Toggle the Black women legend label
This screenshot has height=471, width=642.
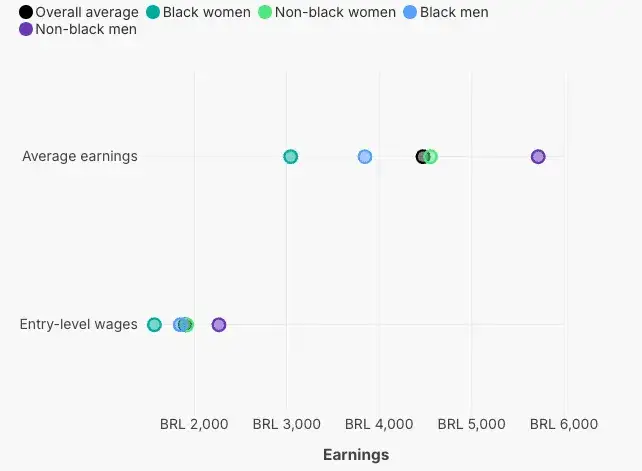[206, 12]
